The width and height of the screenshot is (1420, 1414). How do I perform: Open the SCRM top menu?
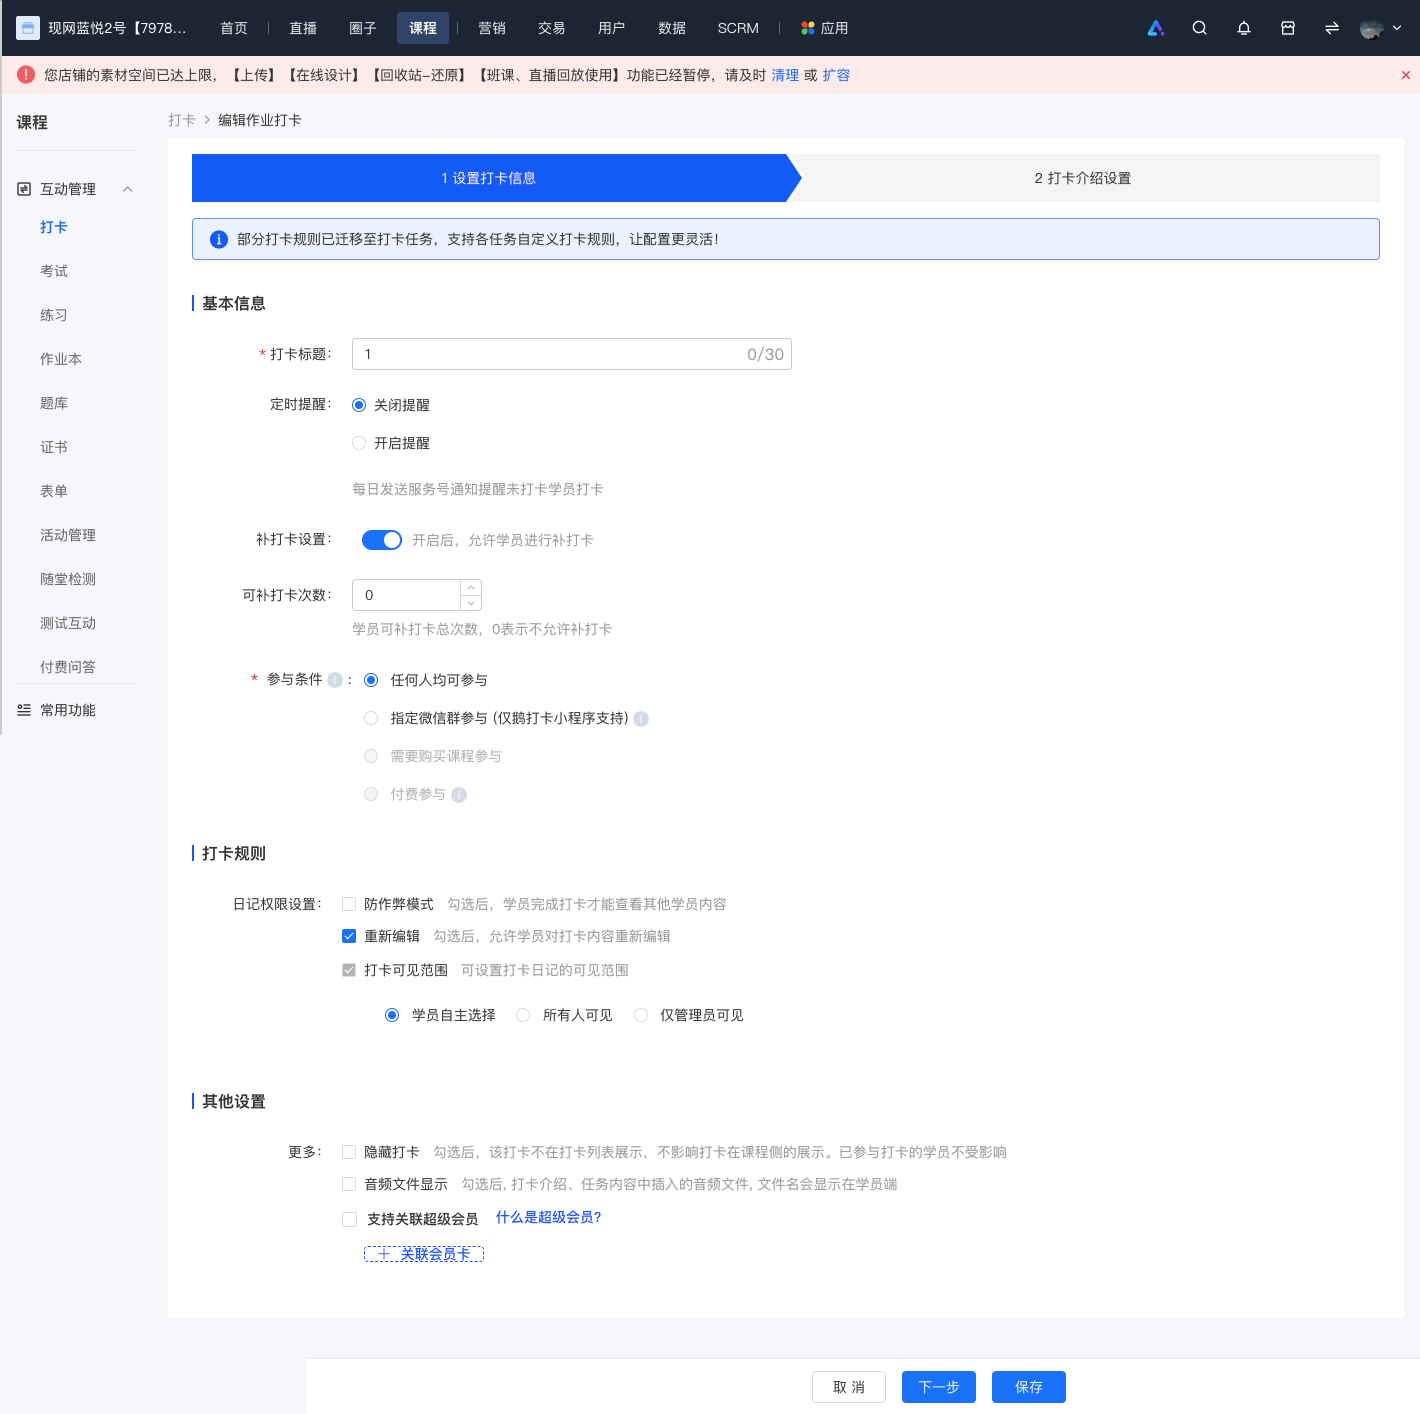coord(738,28)
